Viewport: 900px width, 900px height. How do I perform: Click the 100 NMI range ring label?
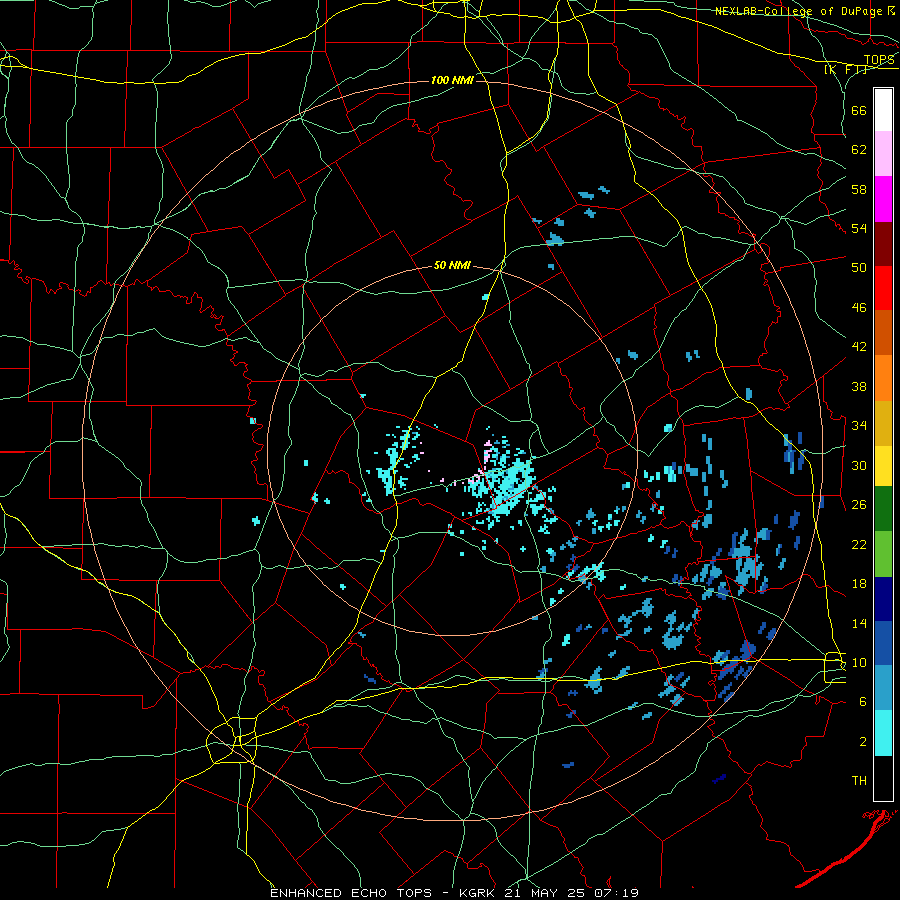(x=452, y=80)
